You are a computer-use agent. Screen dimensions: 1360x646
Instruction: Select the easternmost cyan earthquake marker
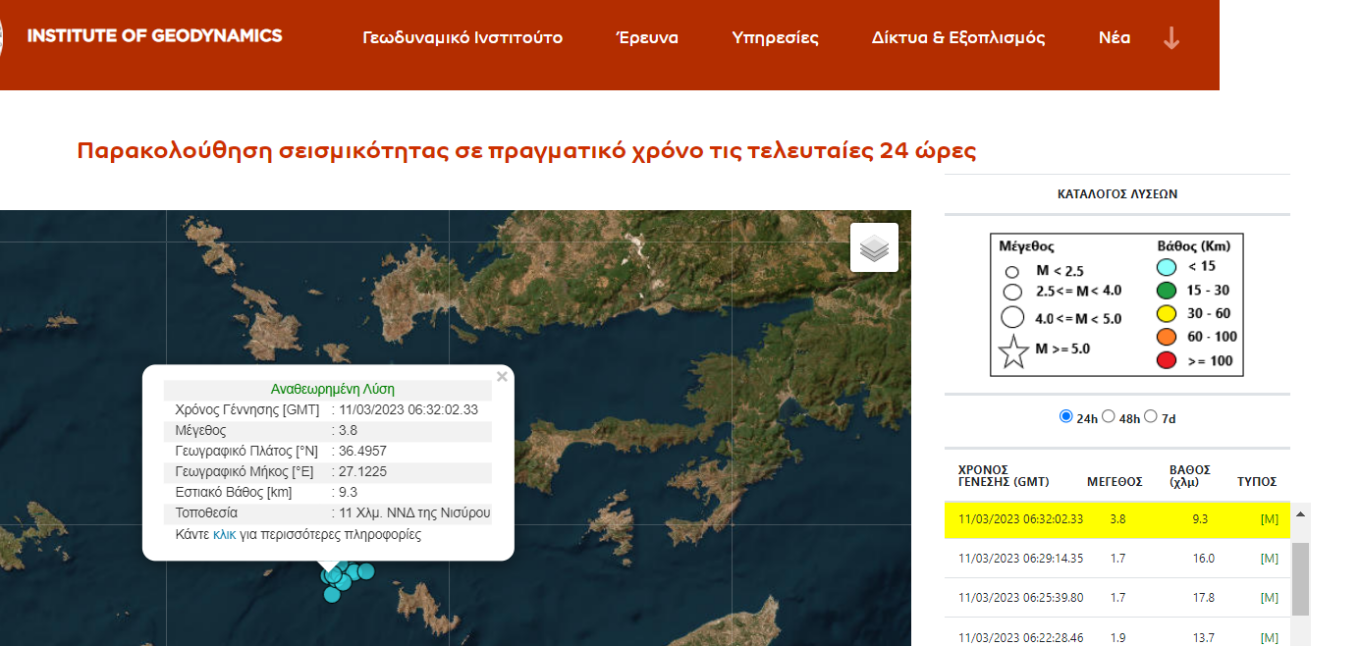366,571
